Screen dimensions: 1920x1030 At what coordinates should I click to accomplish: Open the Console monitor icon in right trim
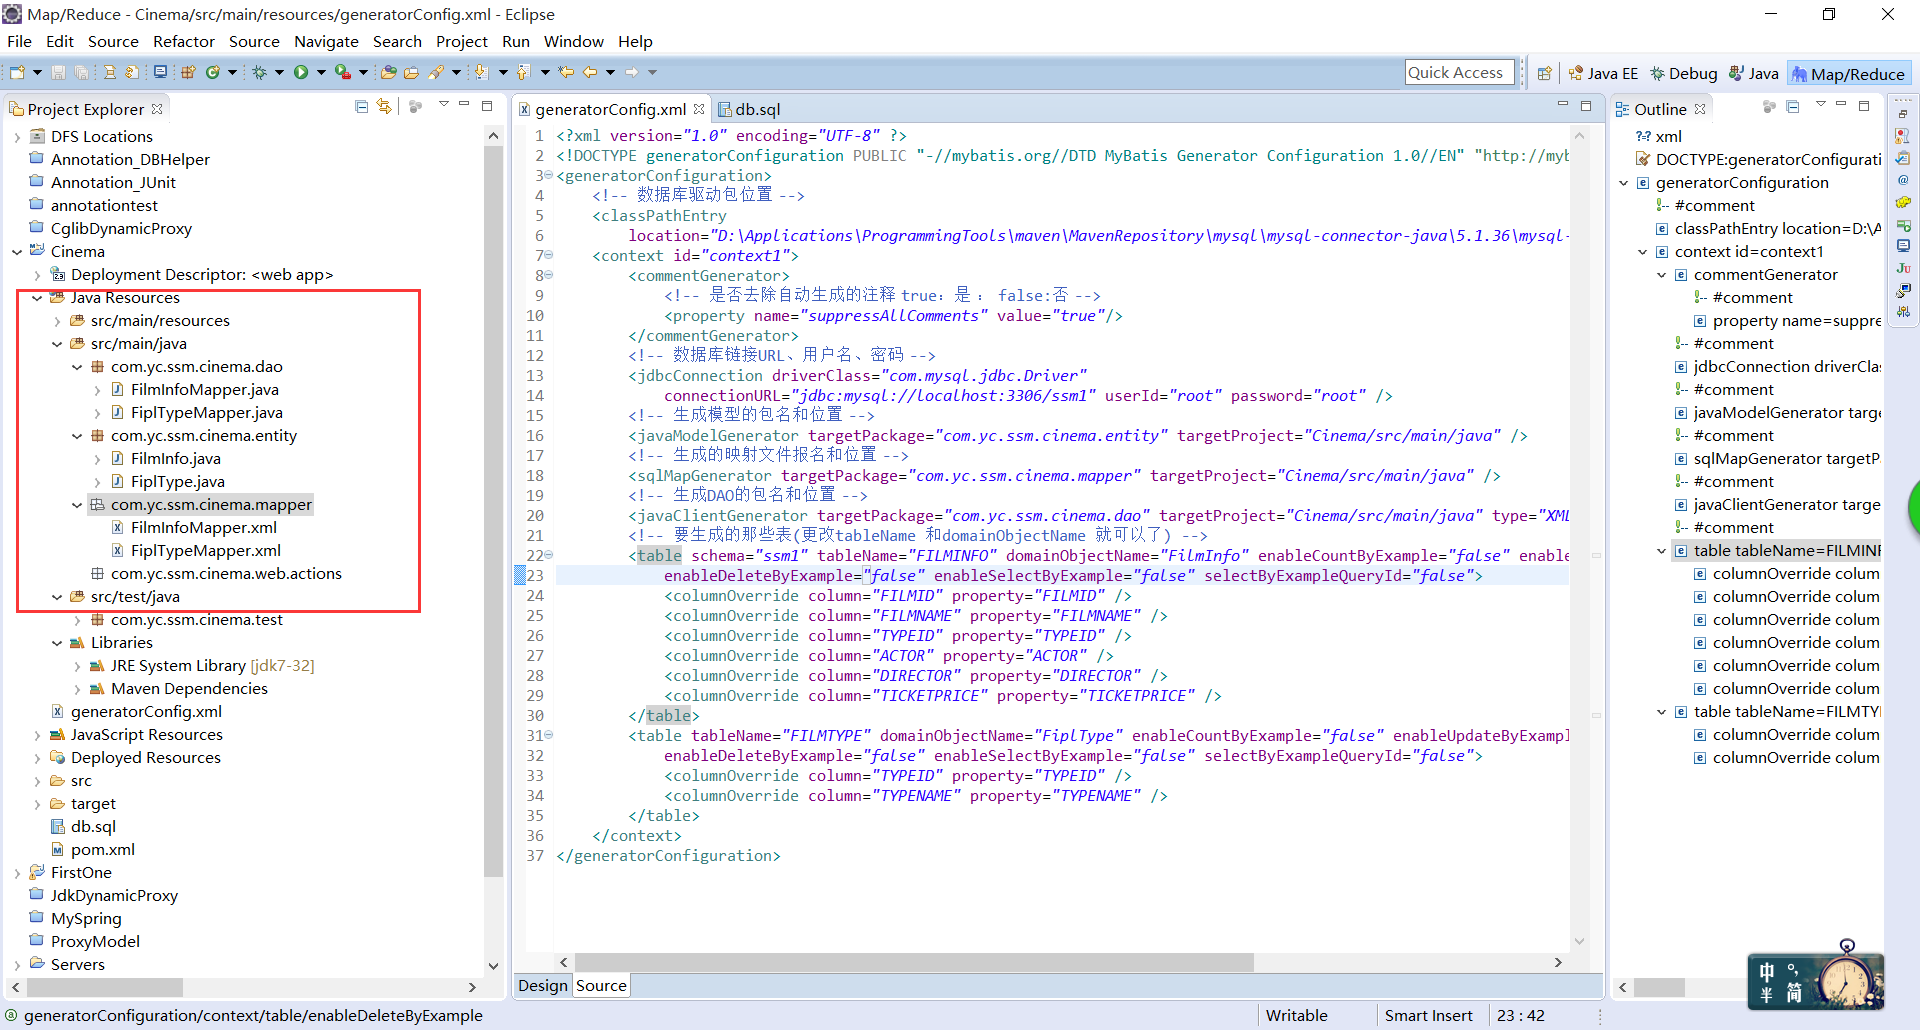point(1903,246)
